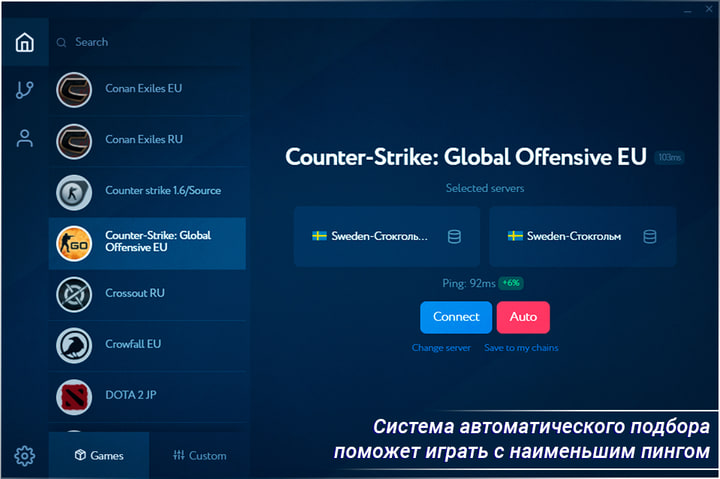This screenshot has height=479, width=720.
Task: Click Save to my chains link
Action: [x=521, y=348]
